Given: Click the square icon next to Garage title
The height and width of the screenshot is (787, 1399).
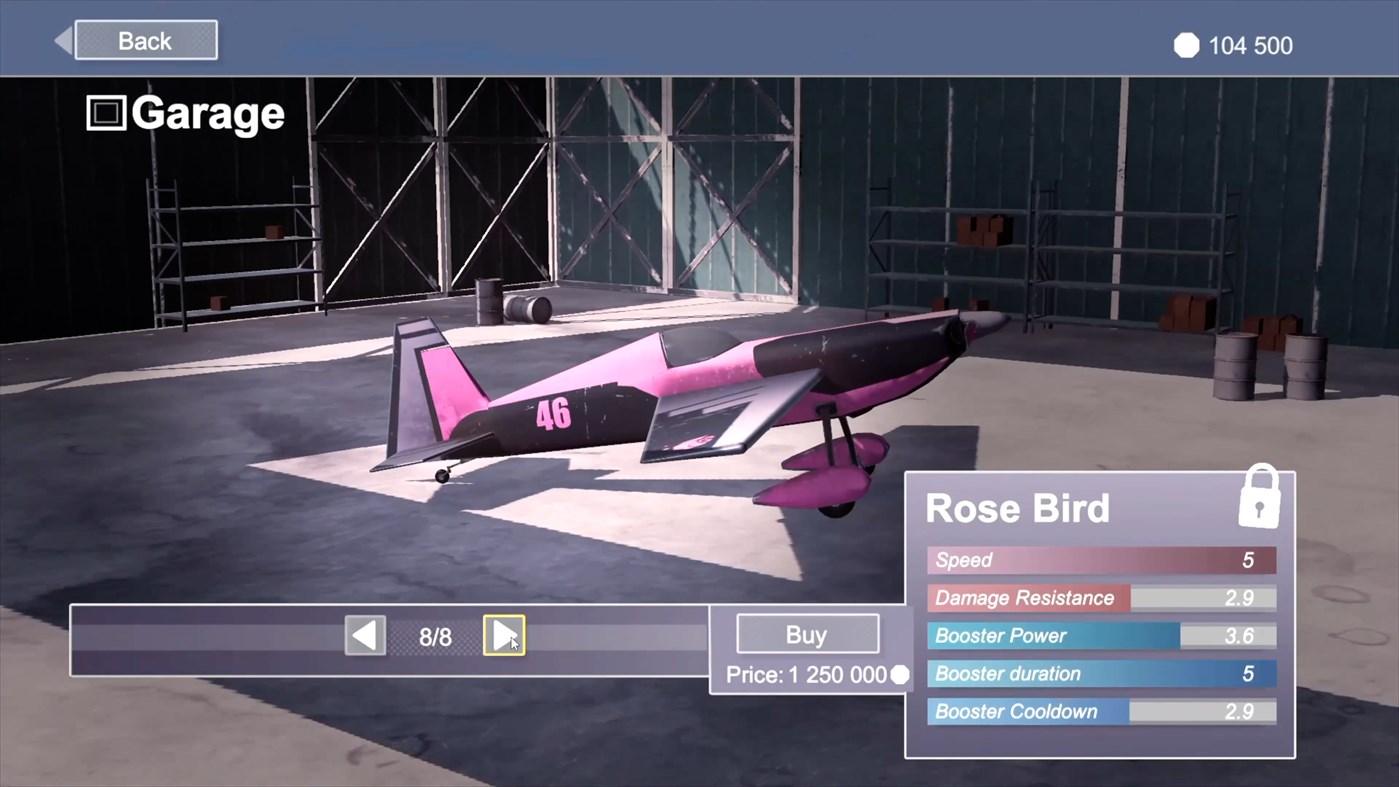Looking at the screenshot, I should (x=109, y=113).
